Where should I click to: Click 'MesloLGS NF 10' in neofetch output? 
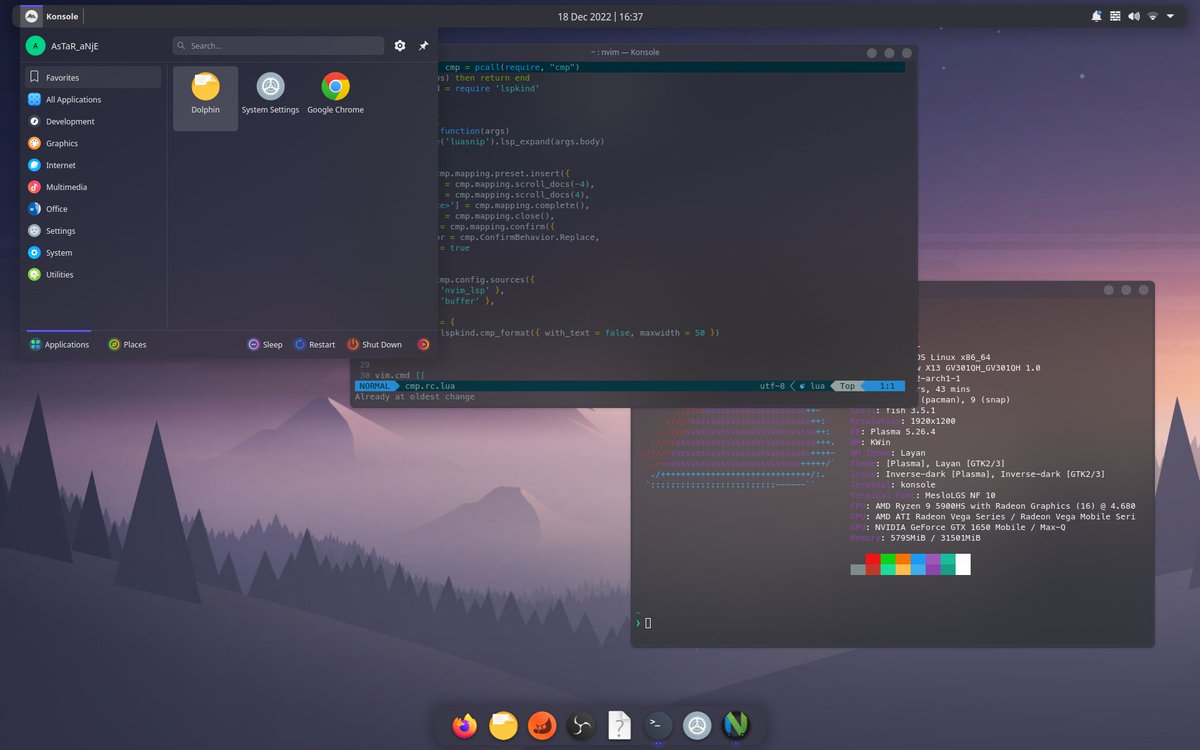[959, 496]
